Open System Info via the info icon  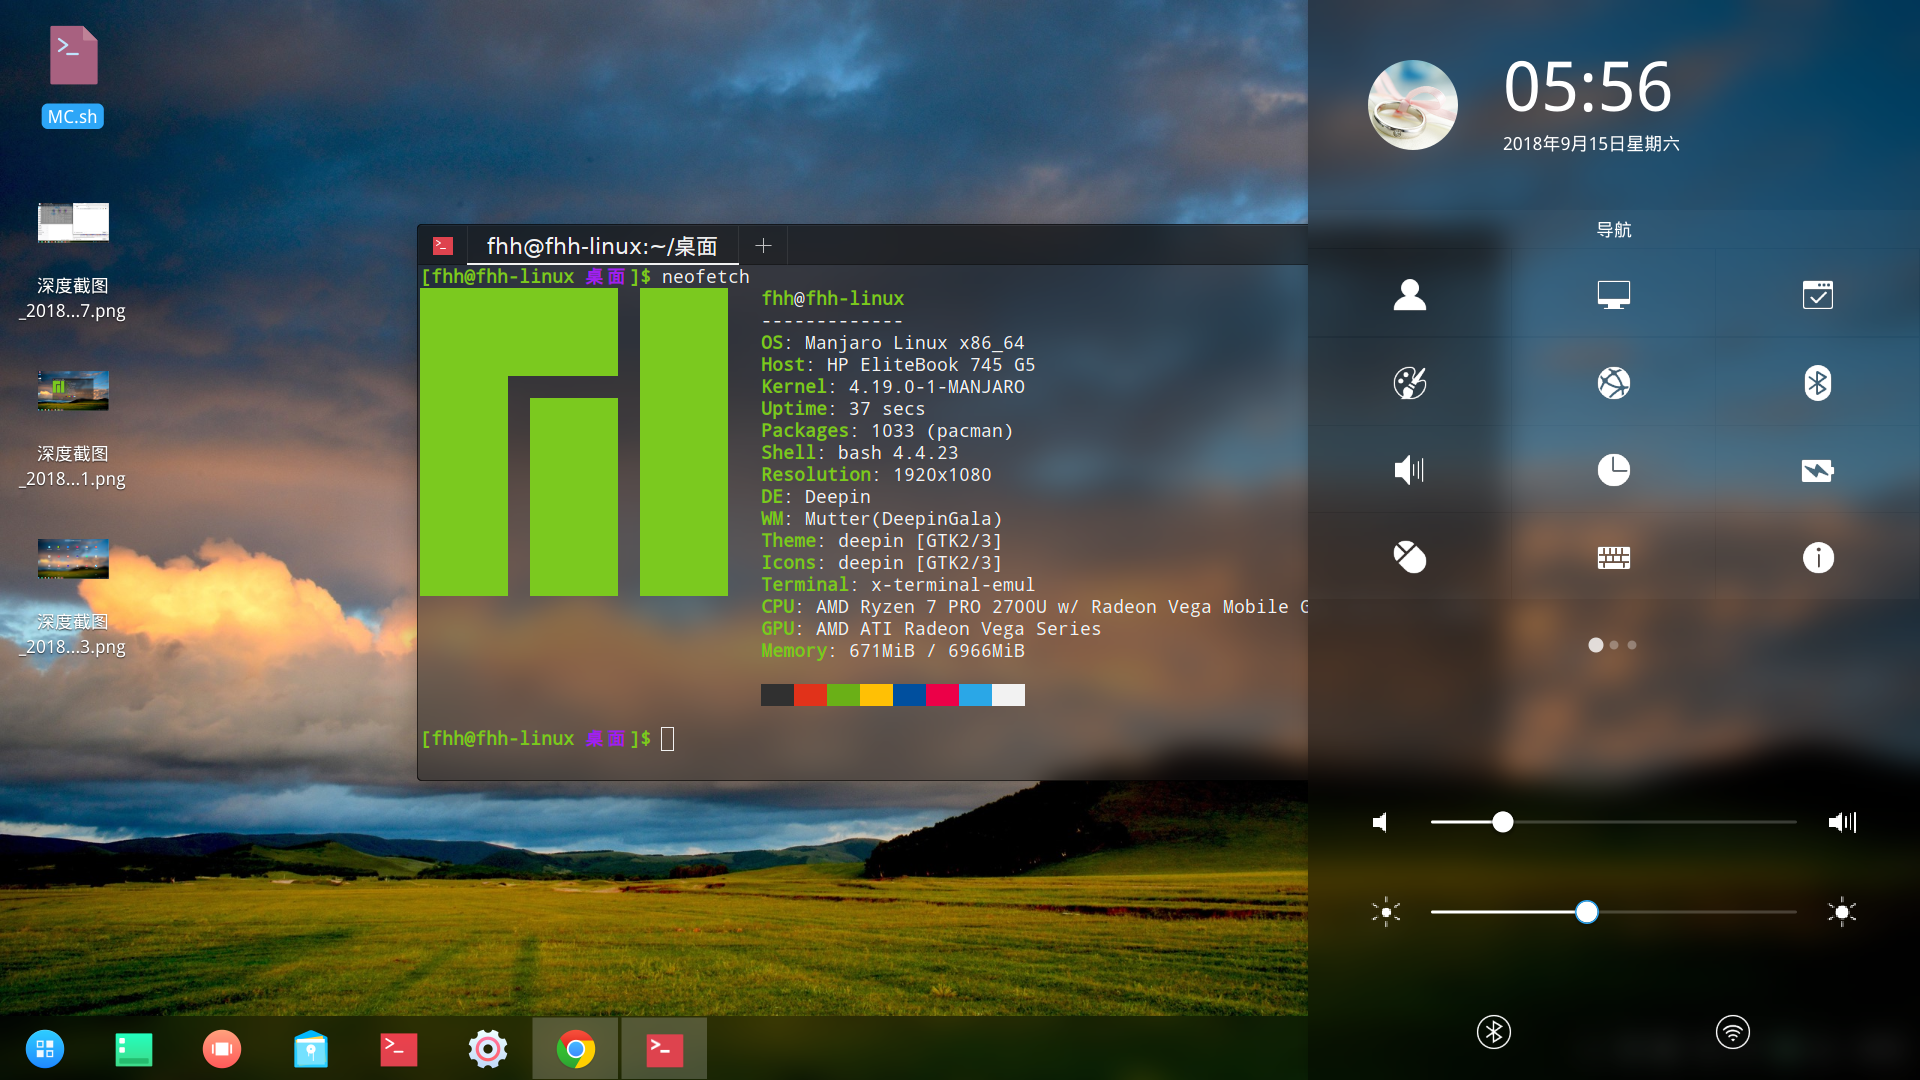point(1818,558)
